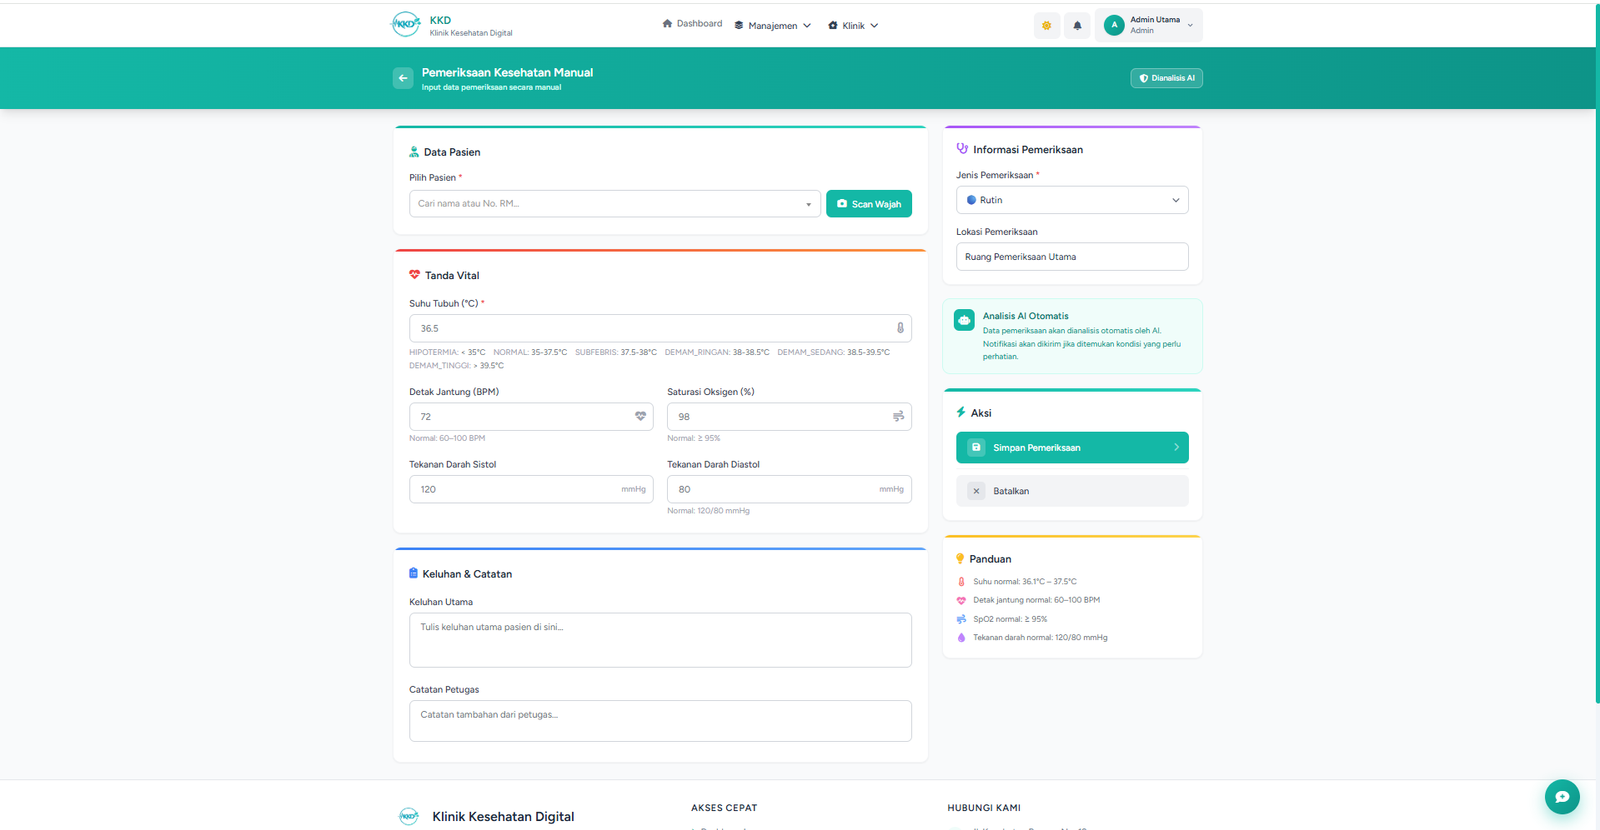Screen dimensions: 1600x830
Task: Click the KKD logo icon in header
Action: (x=405, y=25)
